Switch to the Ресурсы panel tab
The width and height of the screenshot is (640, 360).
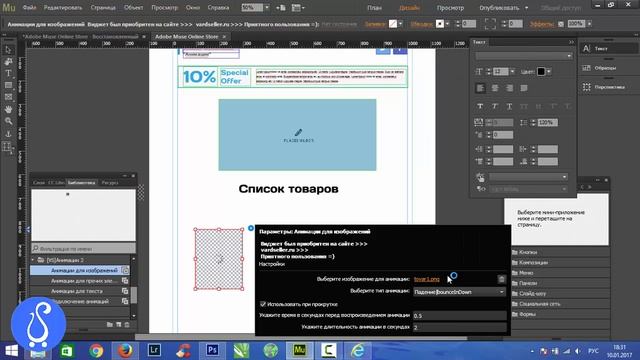coord(110,182)
